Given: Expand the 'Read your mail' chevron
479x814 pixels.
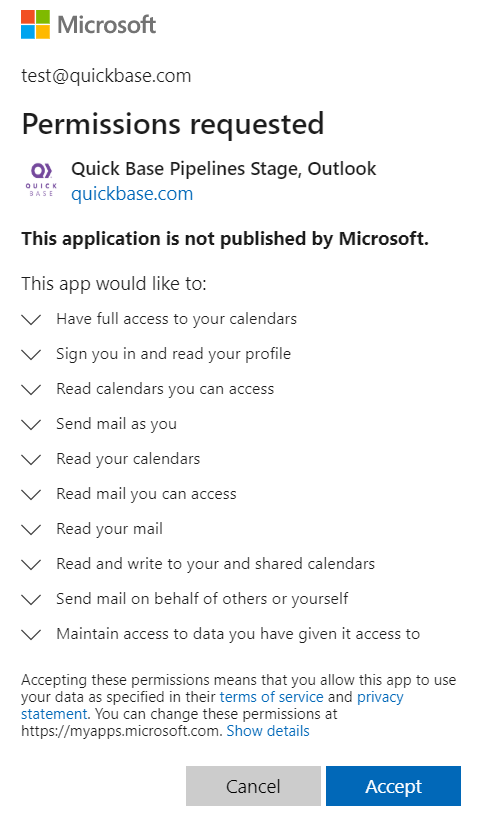Looking at the screenshot, I should pyautogui.click(x=32, y=530).
